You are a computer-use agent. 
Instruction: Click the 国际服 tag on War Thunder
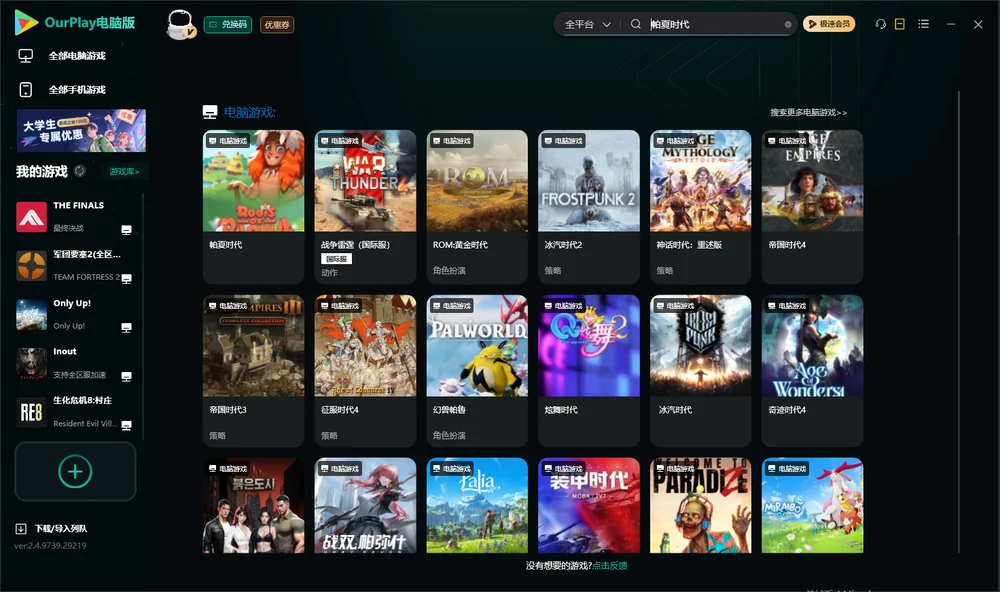[x=336, y=259]
